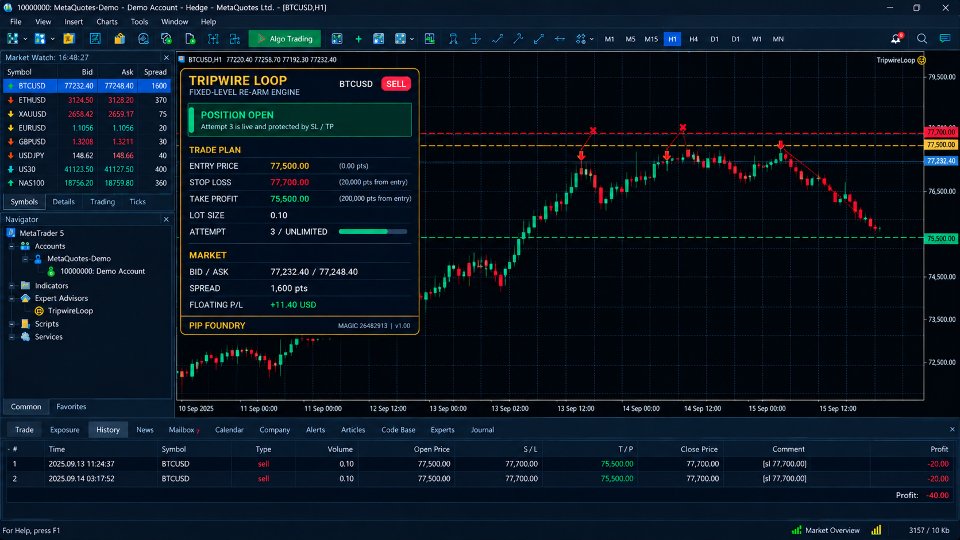Expand the Scripts tree node
The image size is (960, 540).
click(12, 323)
